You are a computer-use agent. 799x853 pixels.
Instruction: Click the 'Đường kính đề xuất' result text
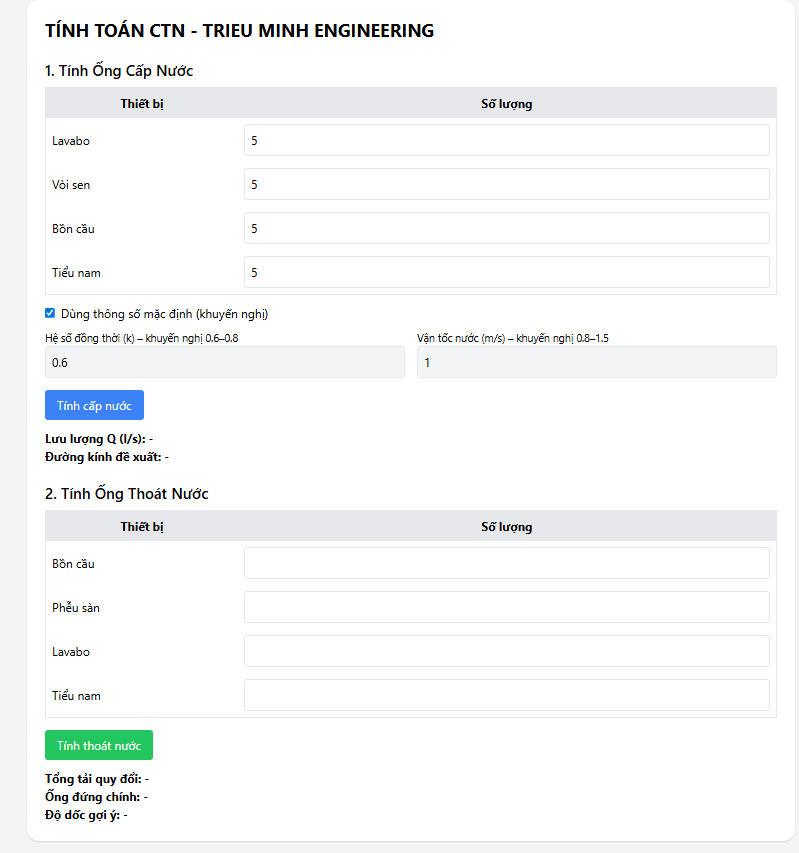pos(107,457)
